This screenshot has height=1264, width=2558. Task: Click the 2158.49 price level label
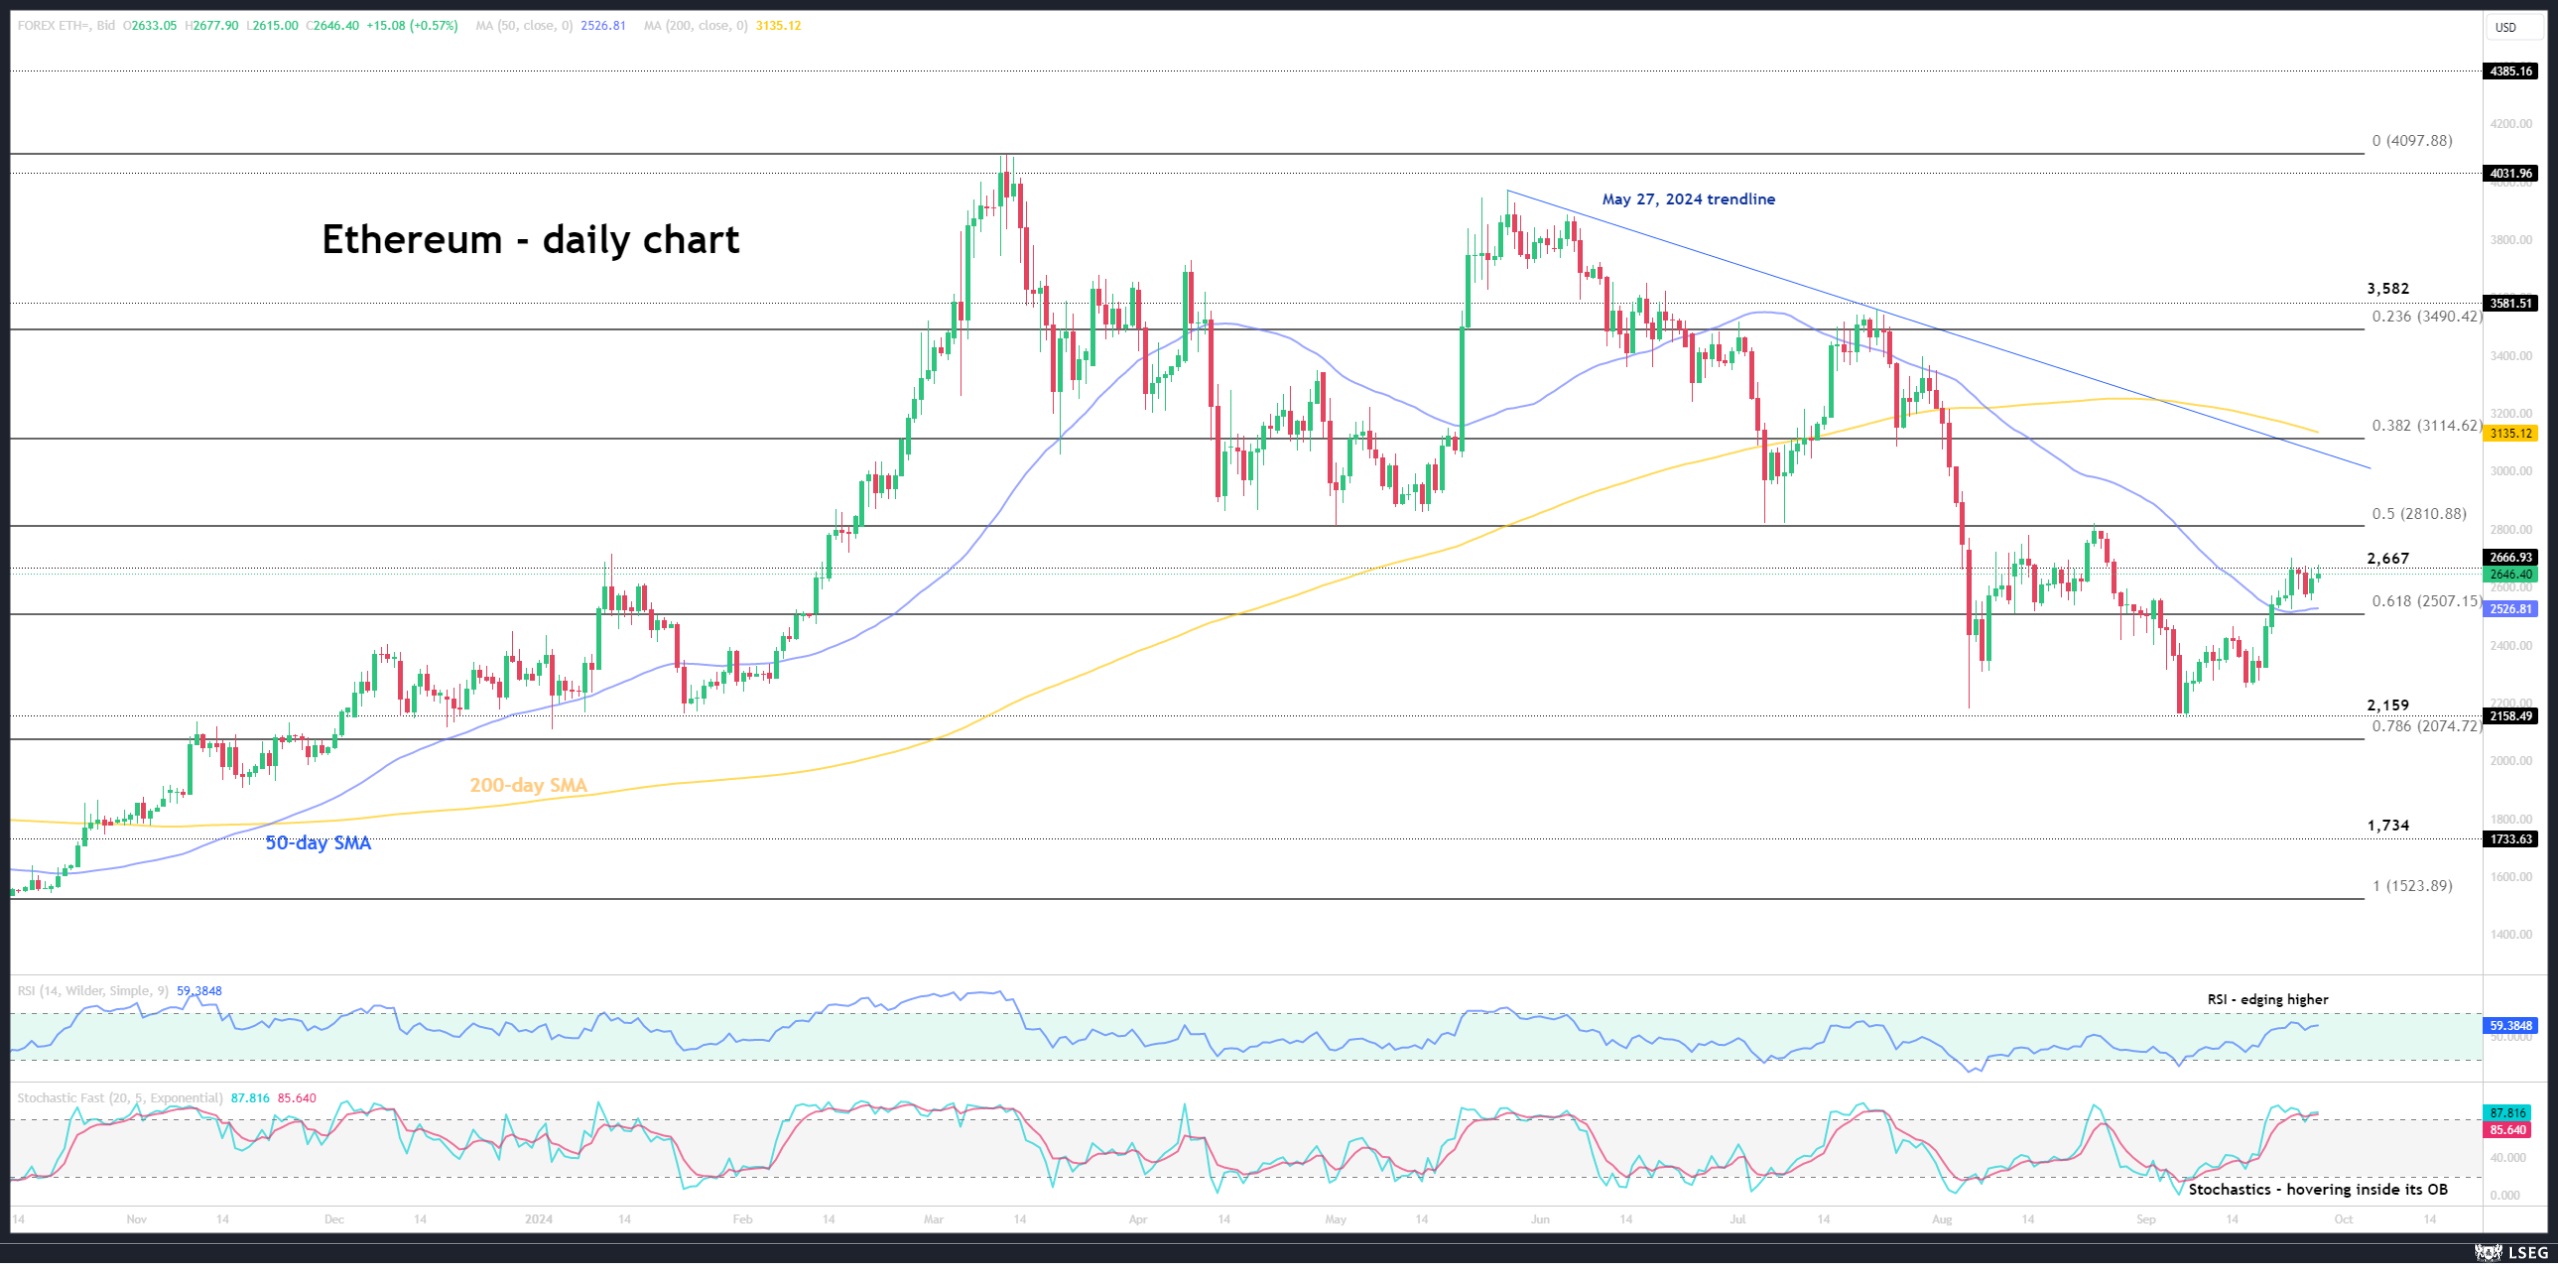[2511, 716]
